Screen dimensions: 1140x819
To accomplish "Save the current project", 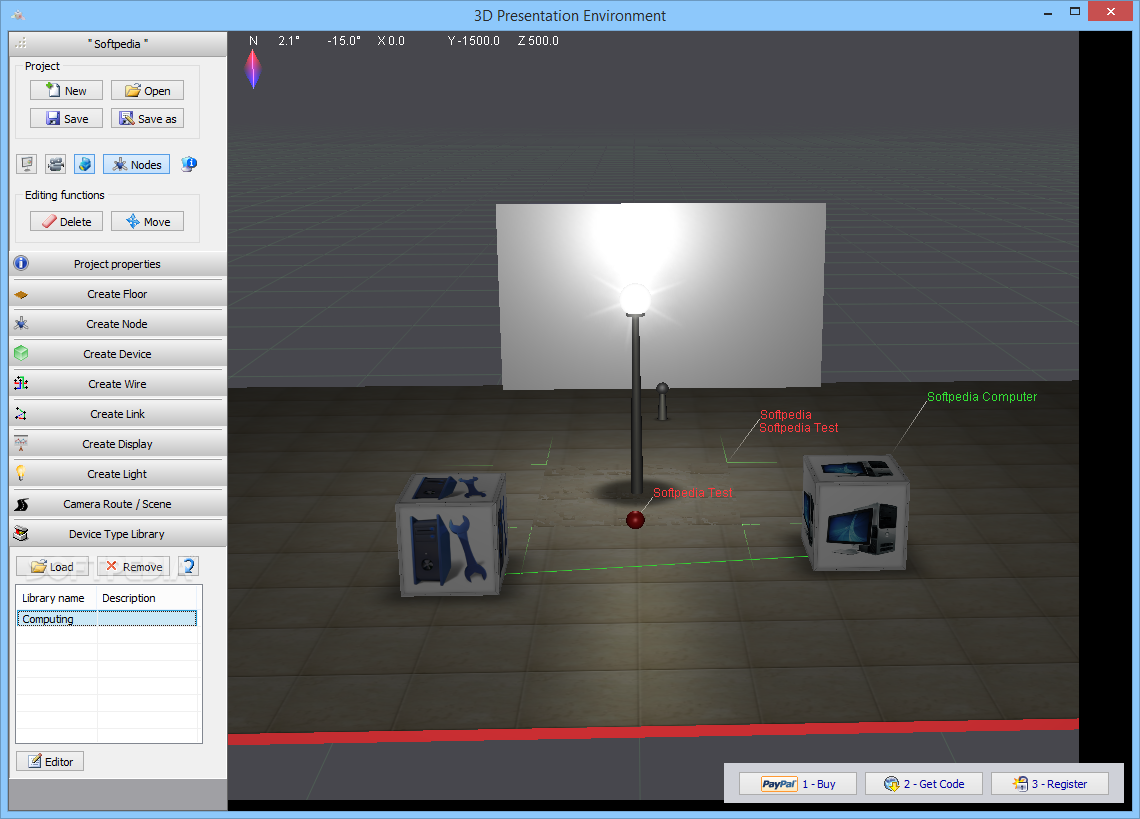I will point(66,119).
